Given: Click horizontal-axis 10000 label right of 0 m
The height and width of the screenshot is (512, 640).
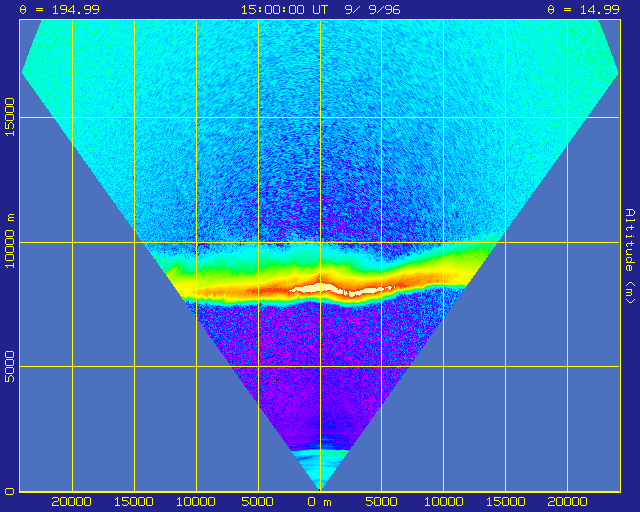Looking at the screenshot, I should pos(443,502).
